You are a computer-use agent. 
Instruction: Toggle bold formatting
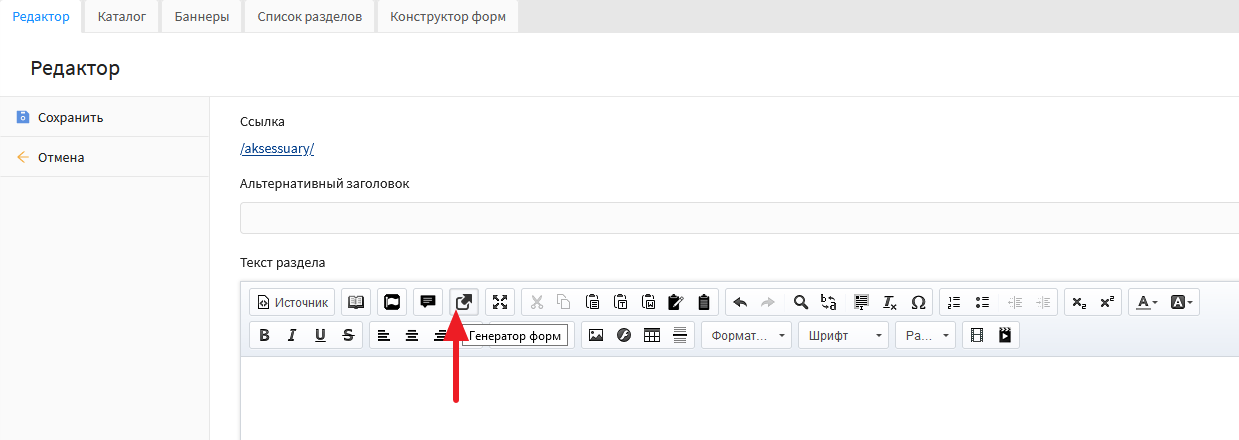pos(264,335)
